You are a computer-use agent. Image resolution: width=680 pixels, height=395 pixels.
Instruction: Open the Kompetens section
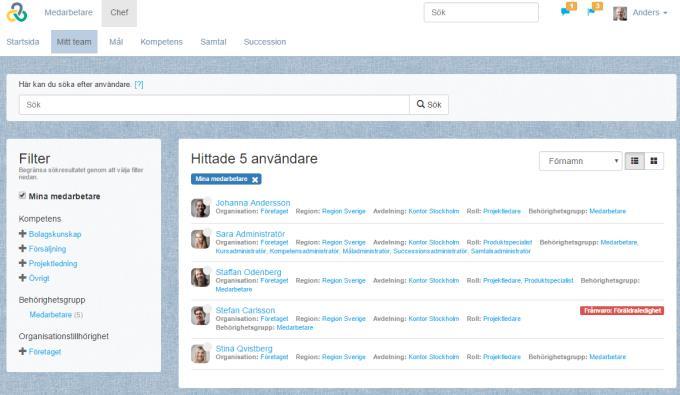click(x=161, y=42)
